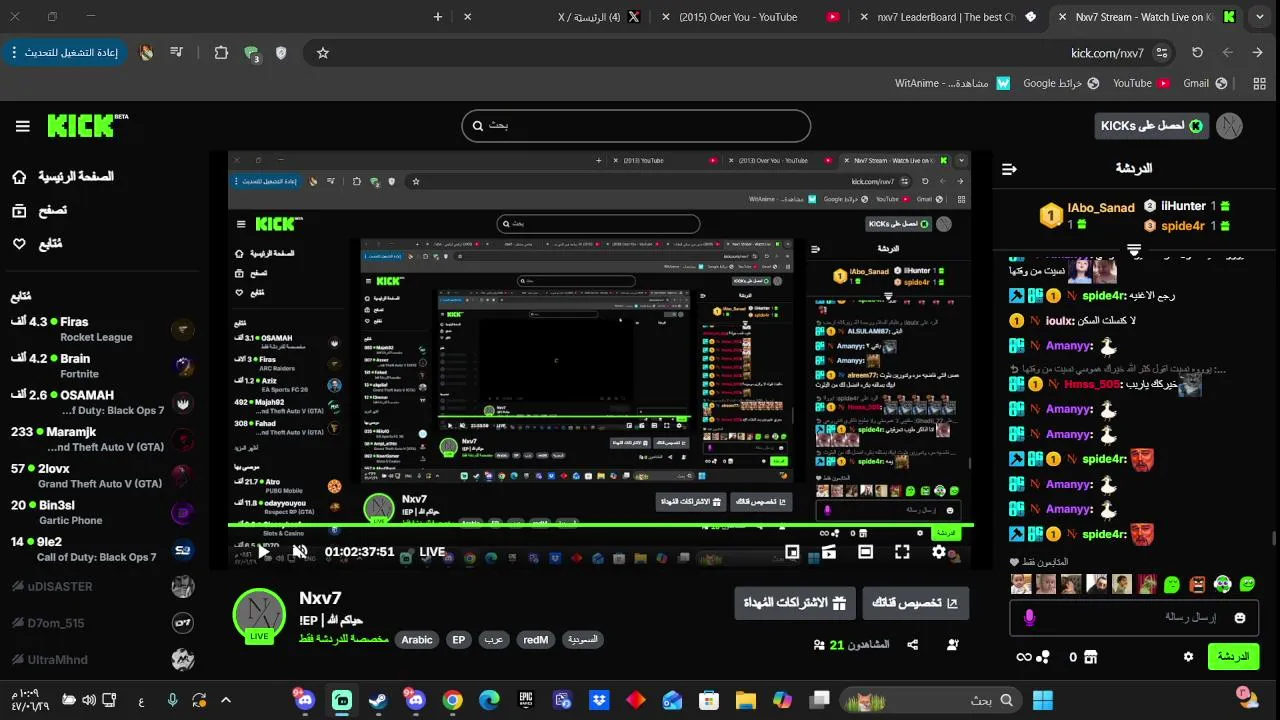Viewport: 1280px width, 720px height.
Task: Open Maramjk GTA V channel
Action: point(102,439)
